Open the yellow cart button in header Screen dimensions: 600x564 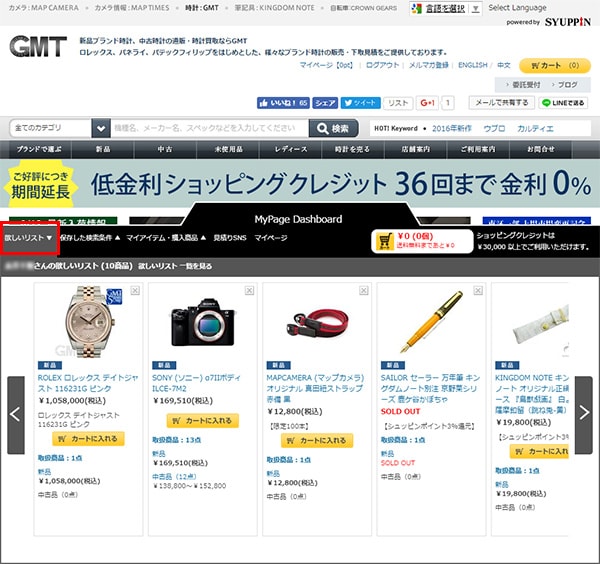[x=554, y=65]
